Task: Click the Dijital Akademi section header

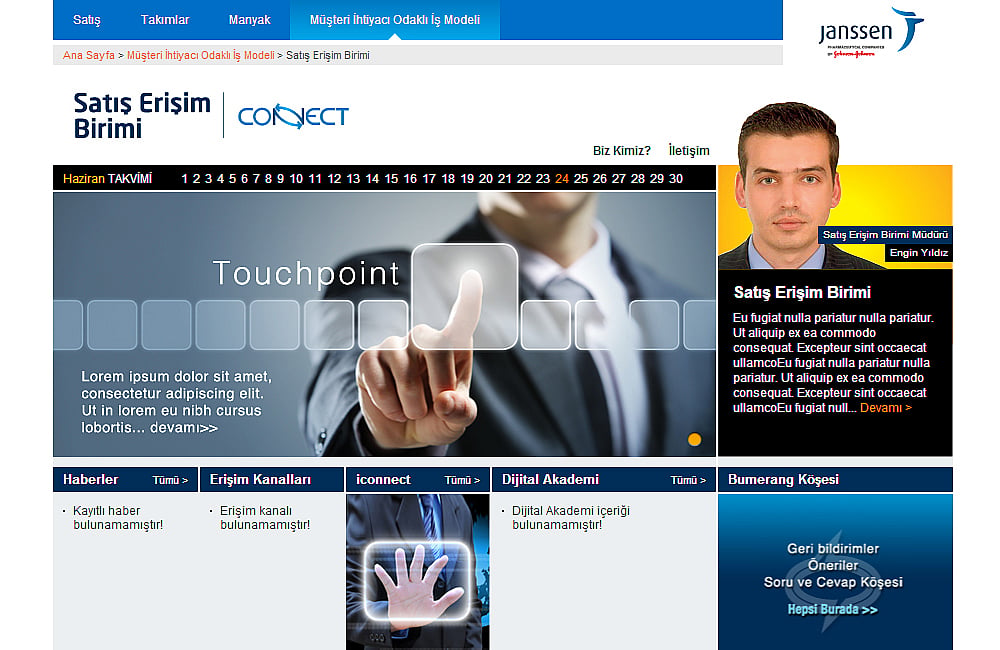Action: pos(550,480)
